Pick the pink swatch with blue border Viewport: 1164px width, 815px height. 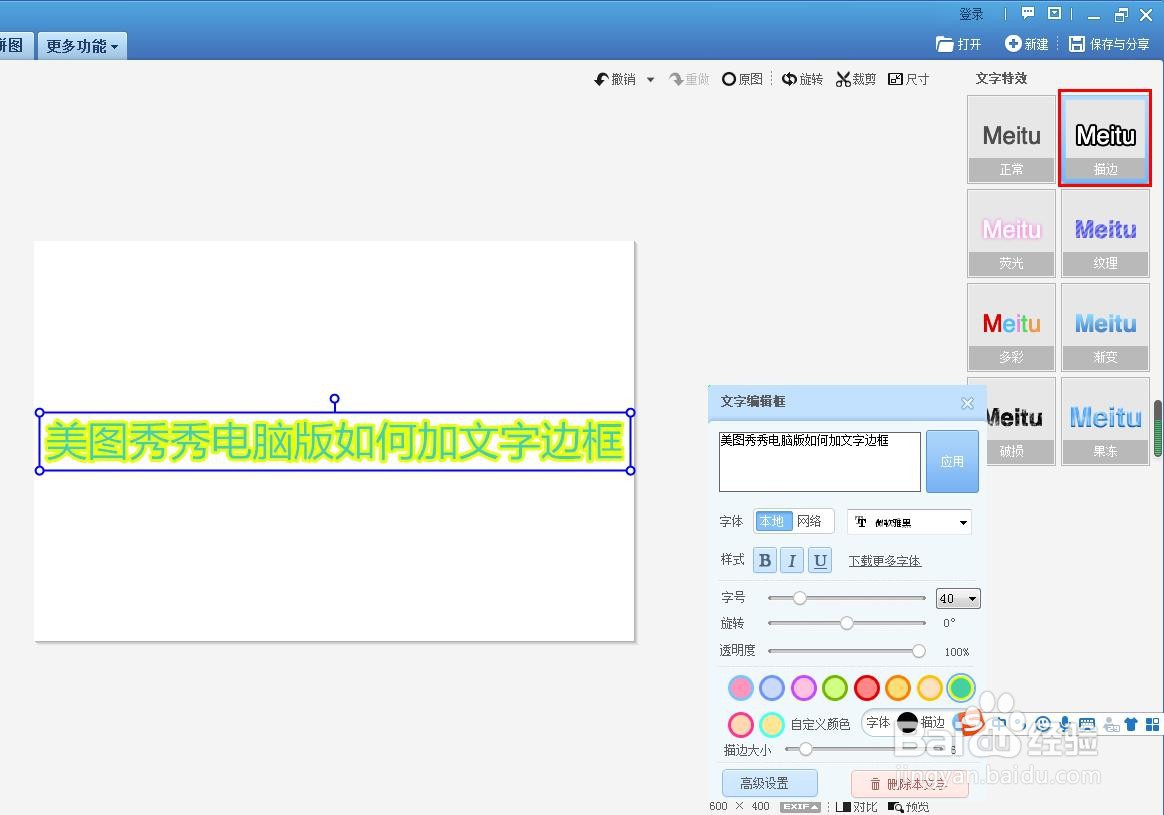(740, 688)
